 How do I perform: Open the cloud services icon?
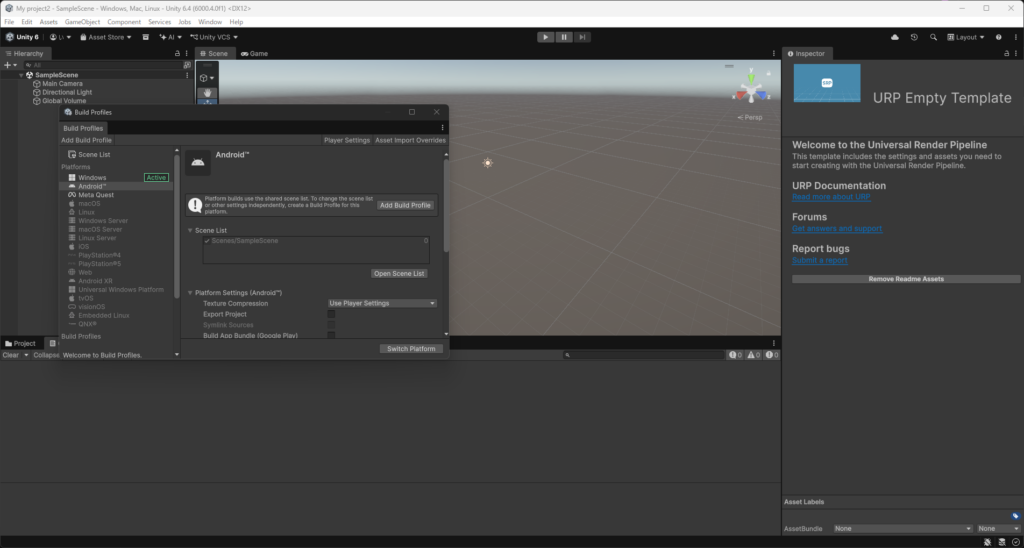(895, 37)
